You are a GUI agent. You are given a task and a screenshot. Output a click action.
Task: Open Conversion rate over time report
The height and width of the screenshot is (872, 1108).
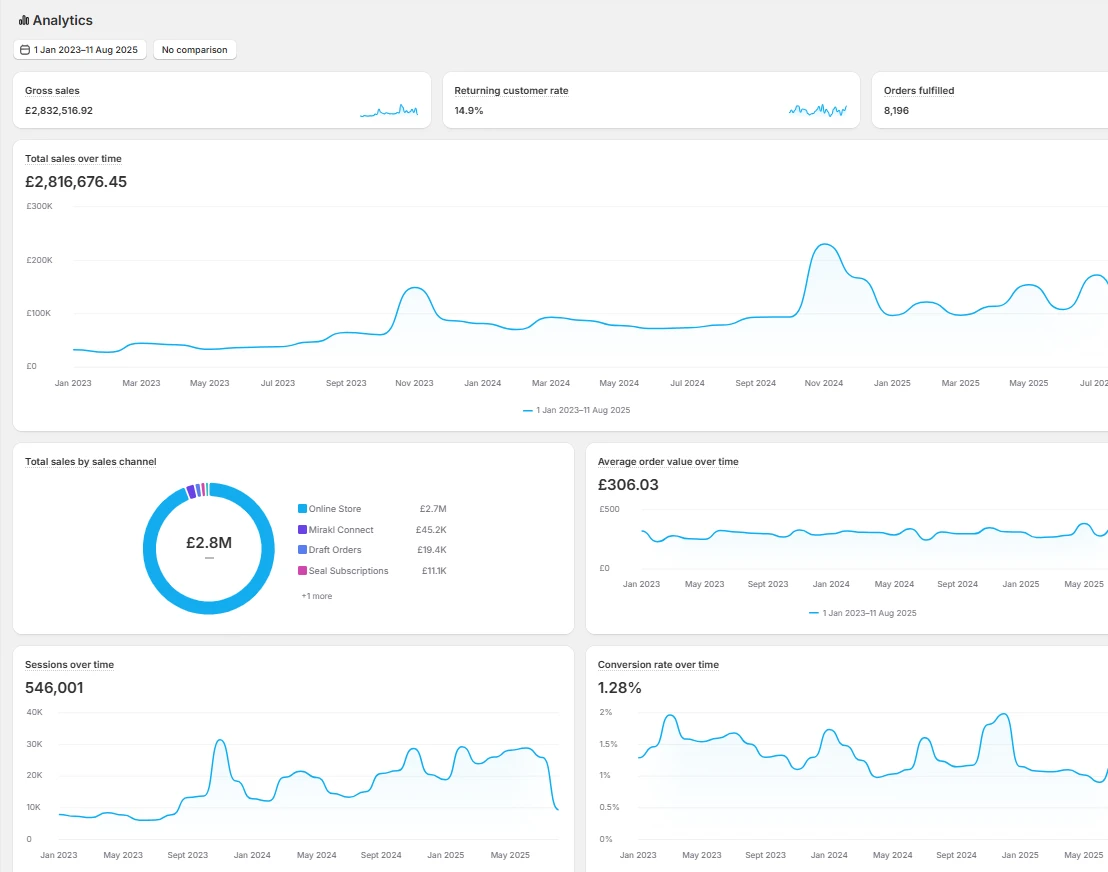coord(658,665)
